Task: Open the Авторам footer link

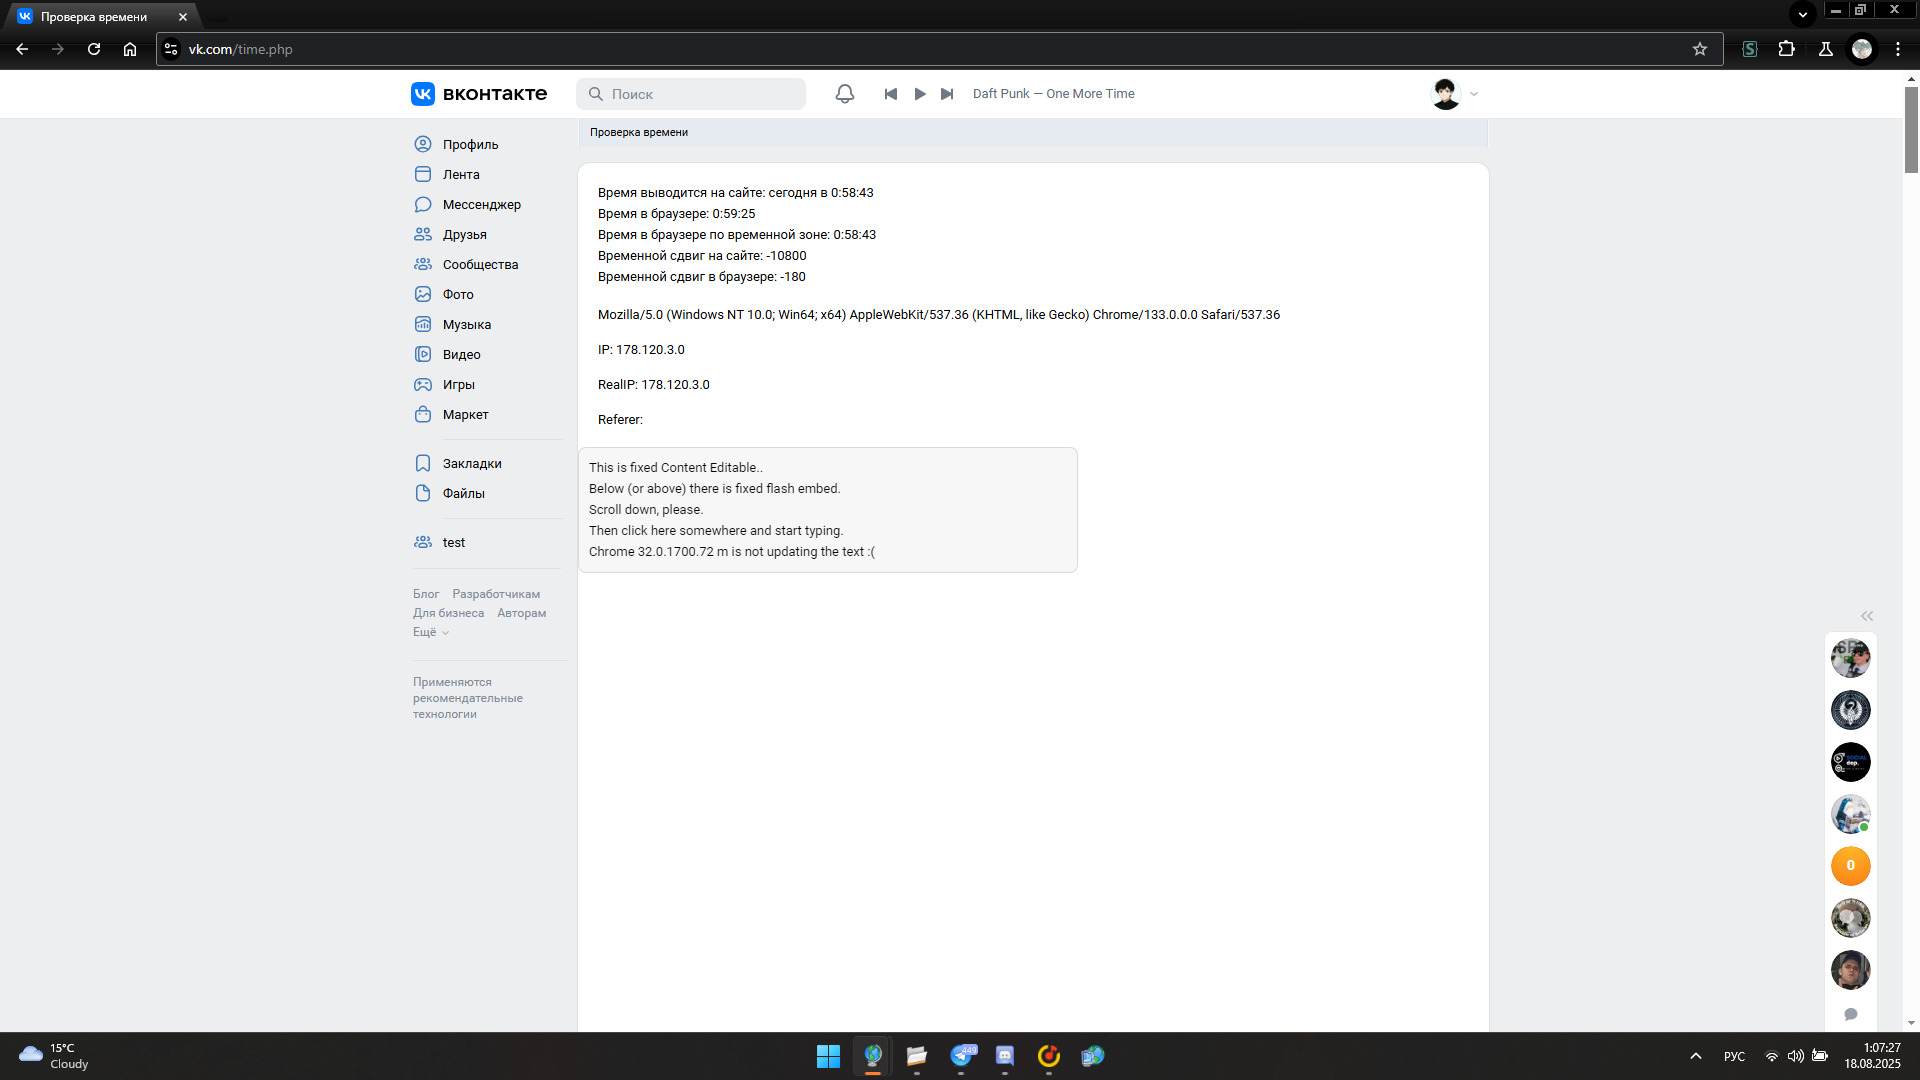Action: coord(522,613)
